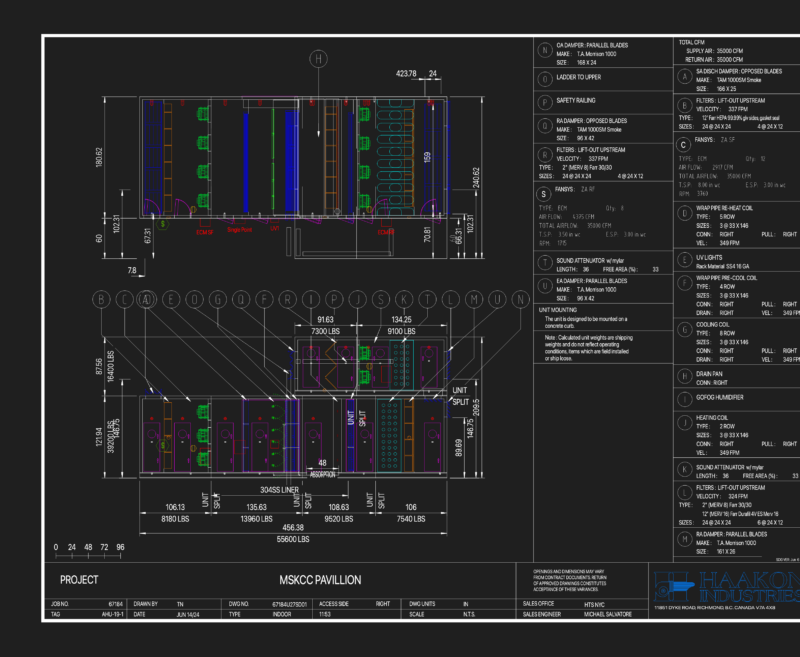Select legend bubble S beside FANSYS ZA RF

[x=543, y=194]
